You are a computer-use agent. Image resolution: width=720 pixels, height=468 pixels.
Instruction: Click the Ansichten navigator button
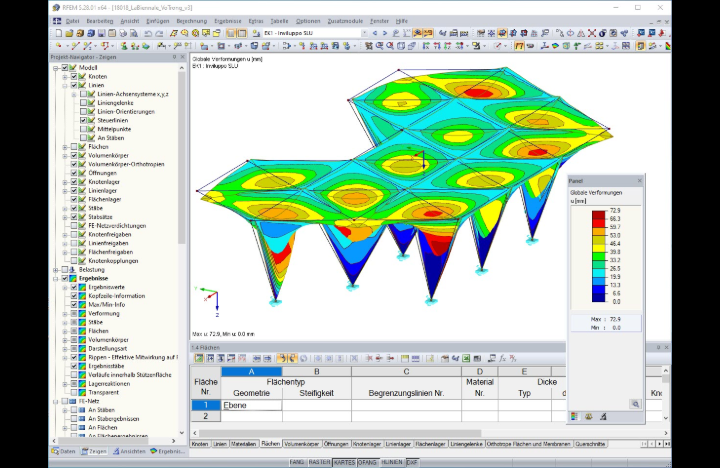pyautogui.click(x=129, y=451)
